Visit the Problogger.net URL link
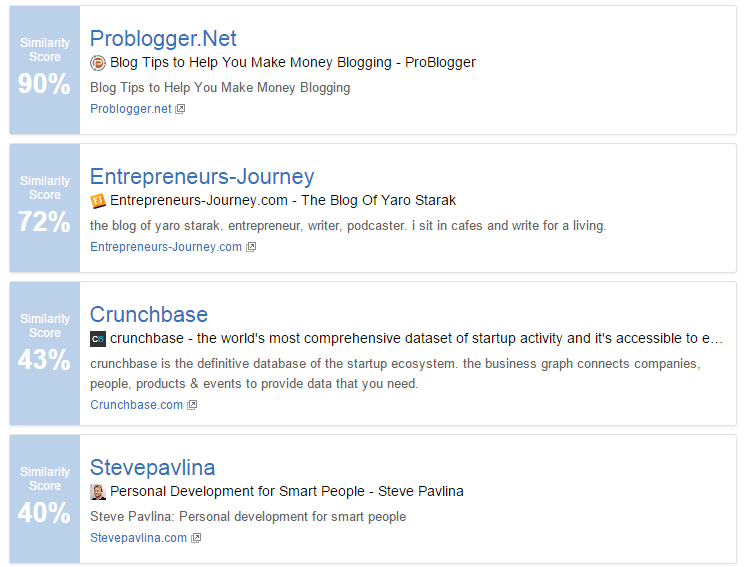Screen dimensions: 747x567 (131, 109)
